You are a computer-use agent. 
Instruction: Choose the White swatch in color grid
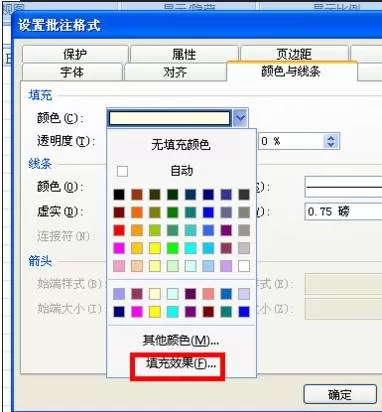pos(244,266)
